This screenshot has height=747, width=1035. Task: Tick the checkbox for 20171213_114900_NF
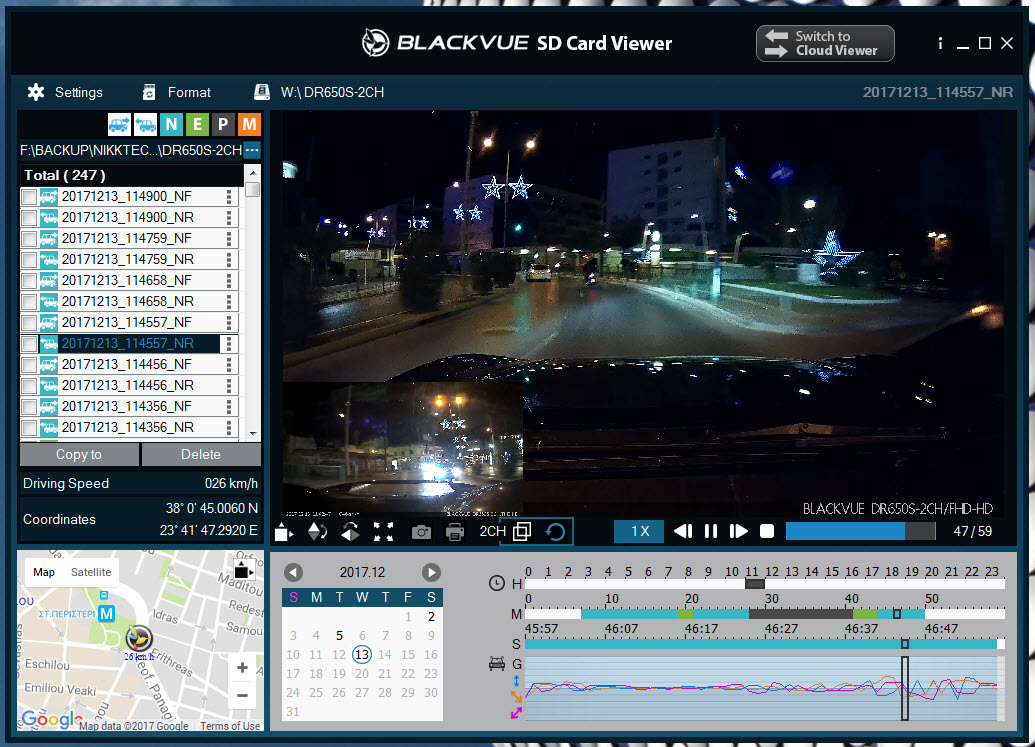(29, 197)
